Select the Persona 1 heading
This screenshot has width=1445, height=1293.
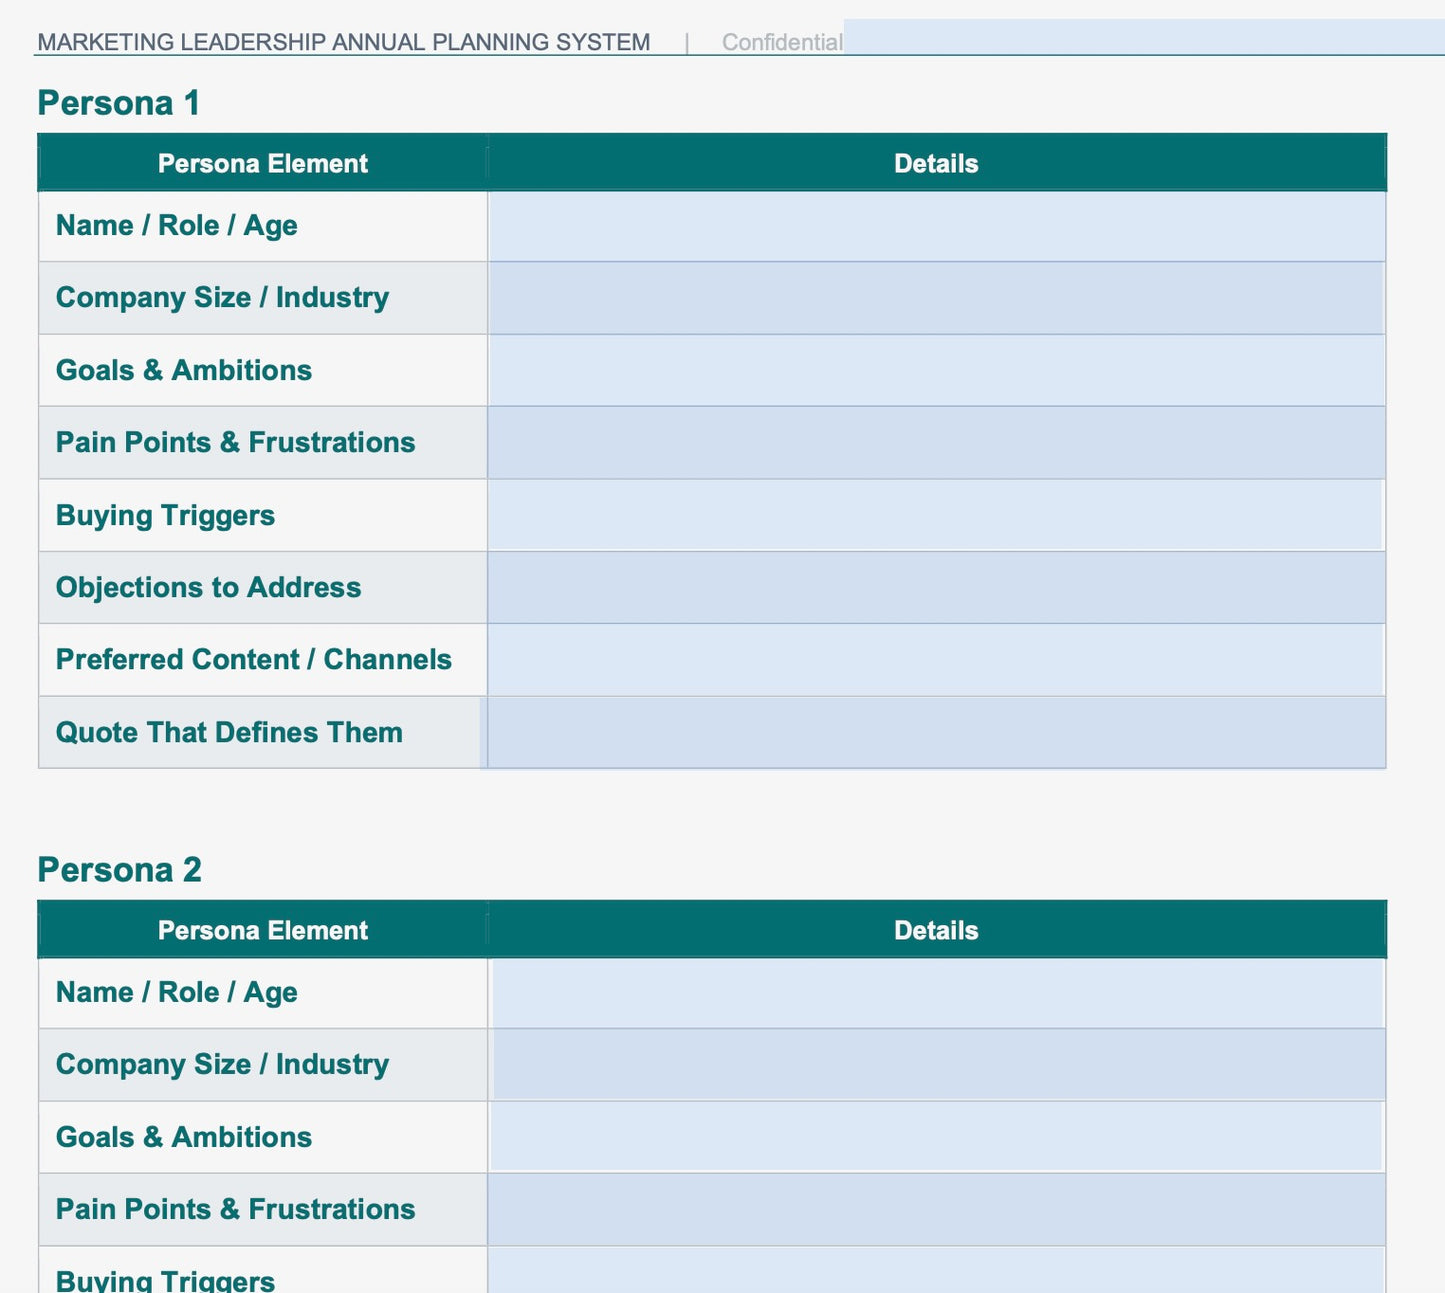pos(119,103)
